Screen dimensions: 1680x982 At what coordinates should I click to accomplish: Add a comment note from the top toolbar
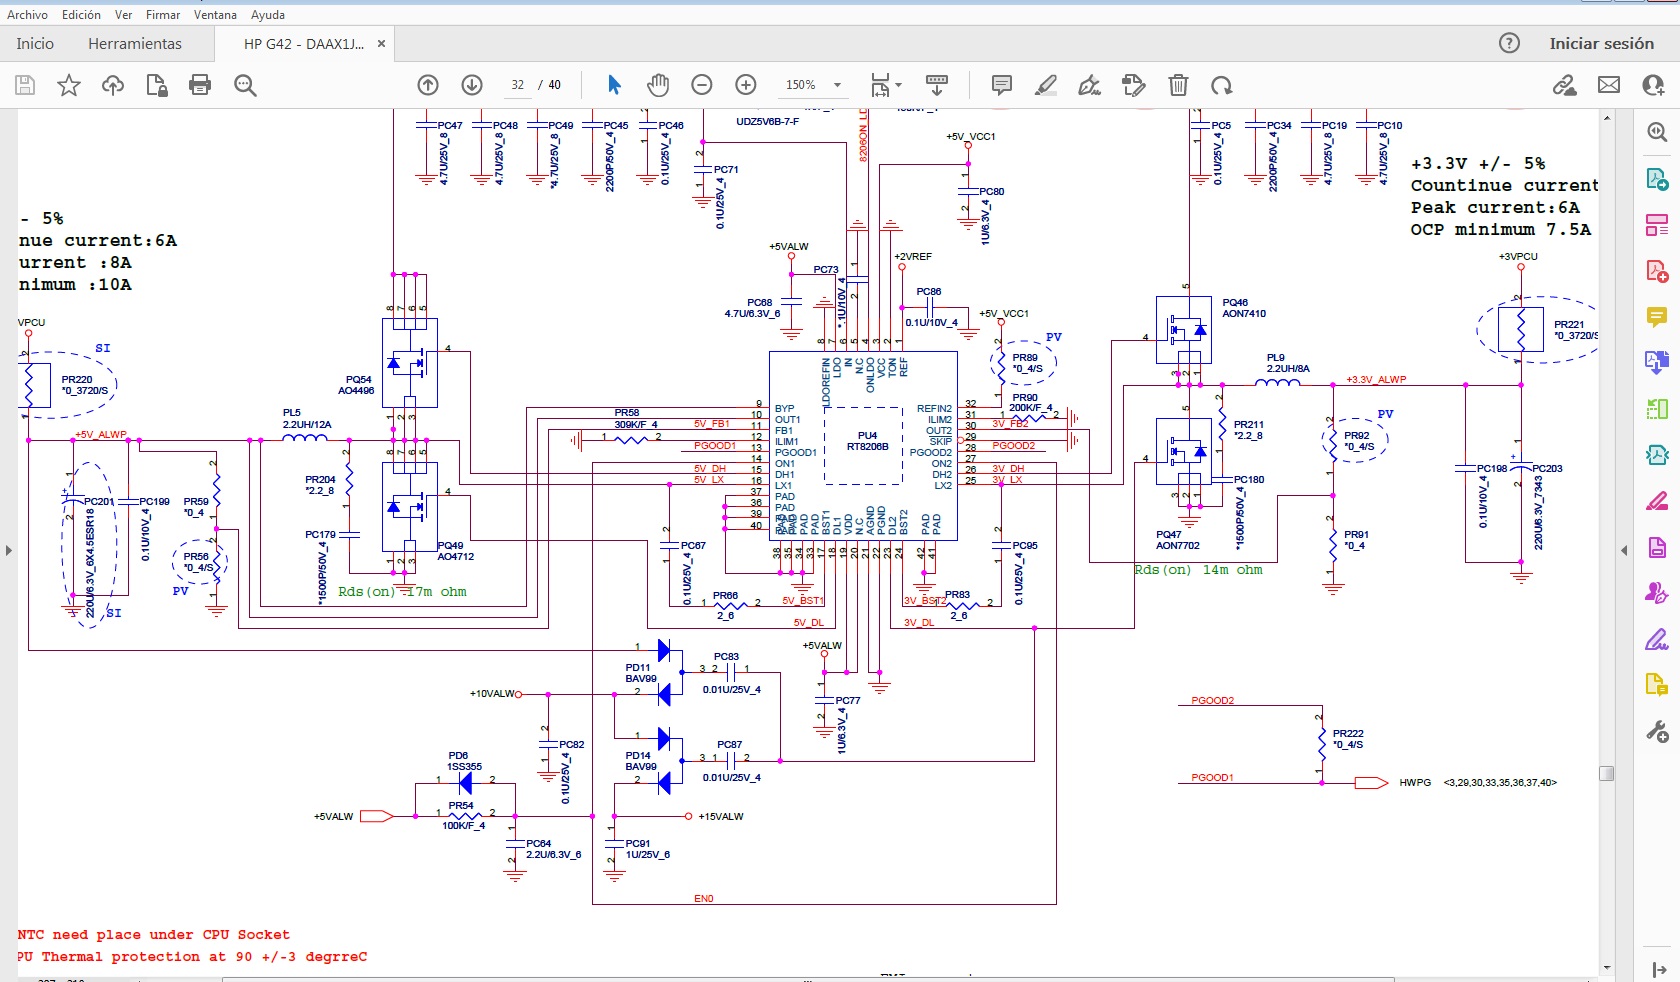(x=1001, y=85)
